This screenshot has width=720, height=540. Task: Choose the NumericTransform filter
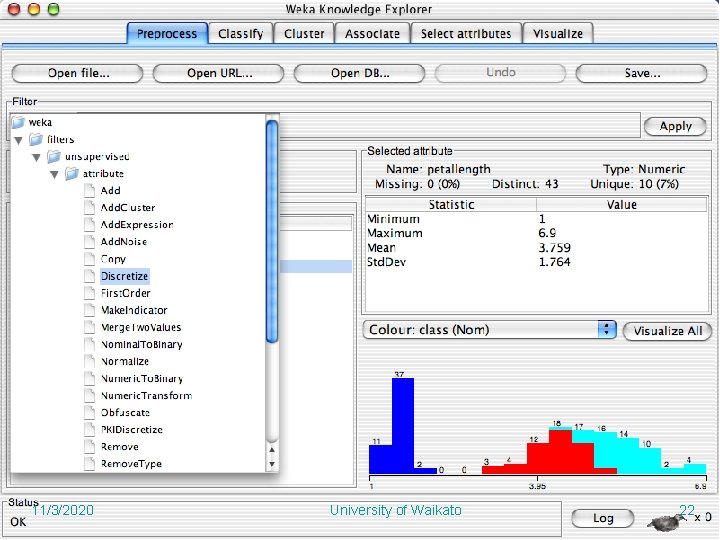tap(146, 395)
